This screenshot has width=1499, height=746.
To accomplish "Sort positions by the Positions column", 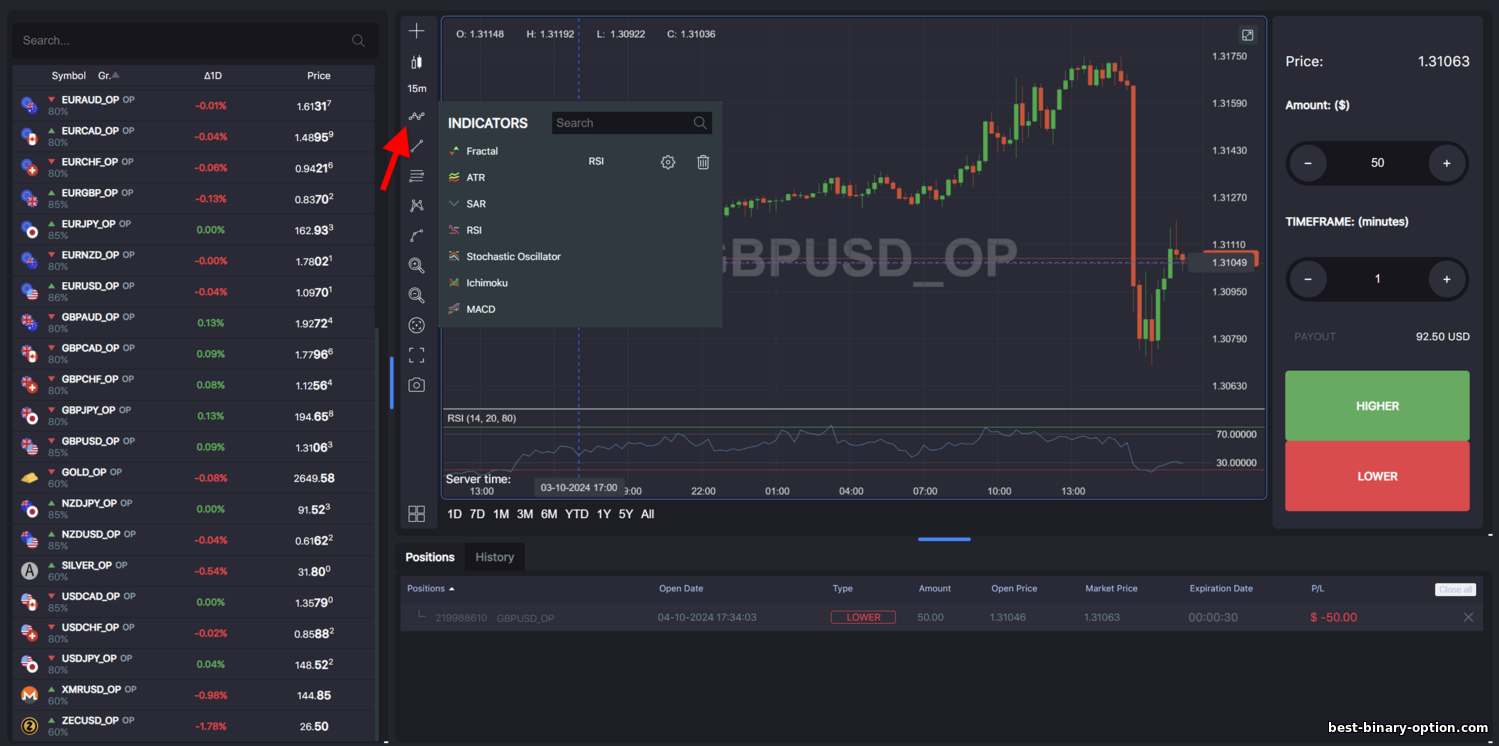I will pos(431,589).
